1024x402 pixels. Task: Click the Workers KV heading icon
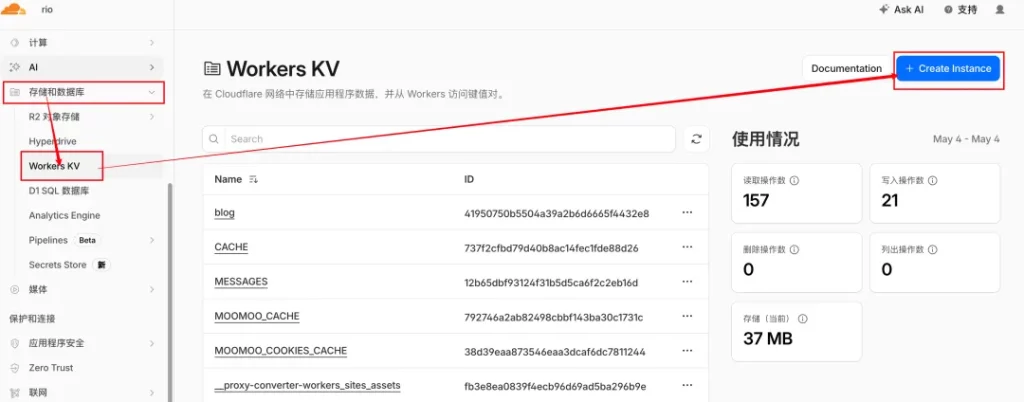point(212,69)
